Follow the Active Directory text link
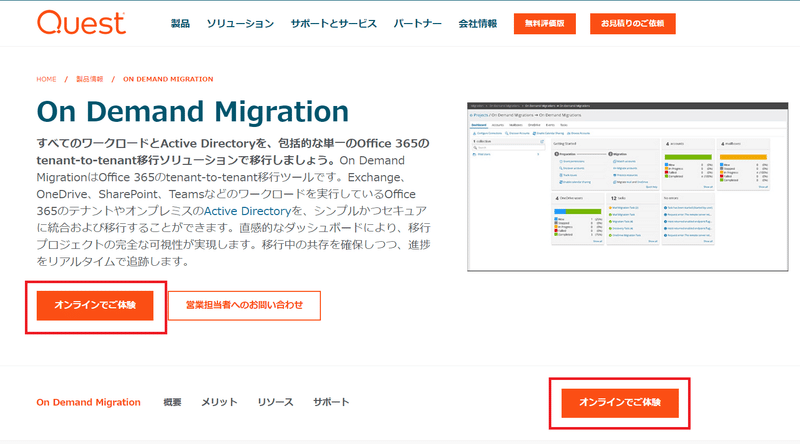Image resolution: width=800 pixels, height=446 pixels. pos(247,211)
